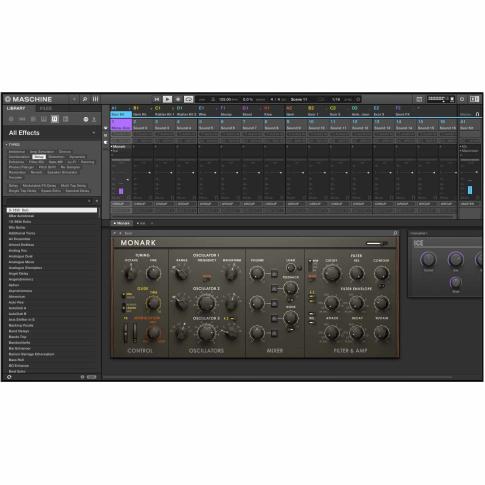Select the Stereo Echo subtype tag
Viewport: 485px width, 485px height.
point(51,191)
